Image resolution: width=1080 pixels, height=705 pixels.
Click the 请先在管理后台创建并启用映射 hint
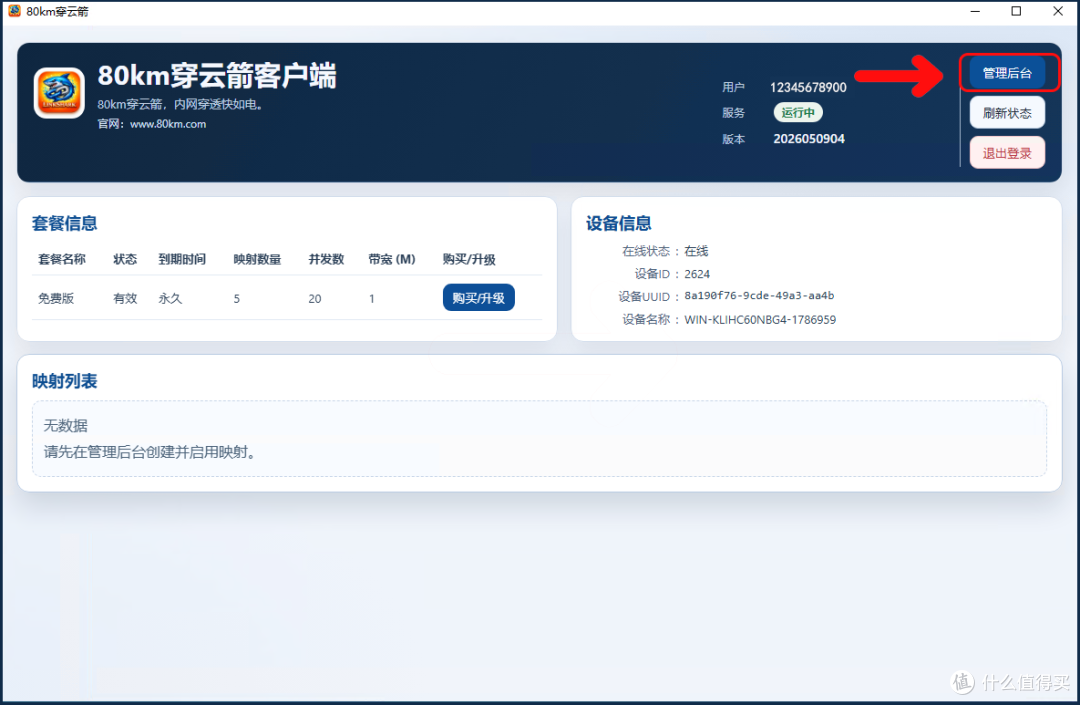tap(149, 452)
